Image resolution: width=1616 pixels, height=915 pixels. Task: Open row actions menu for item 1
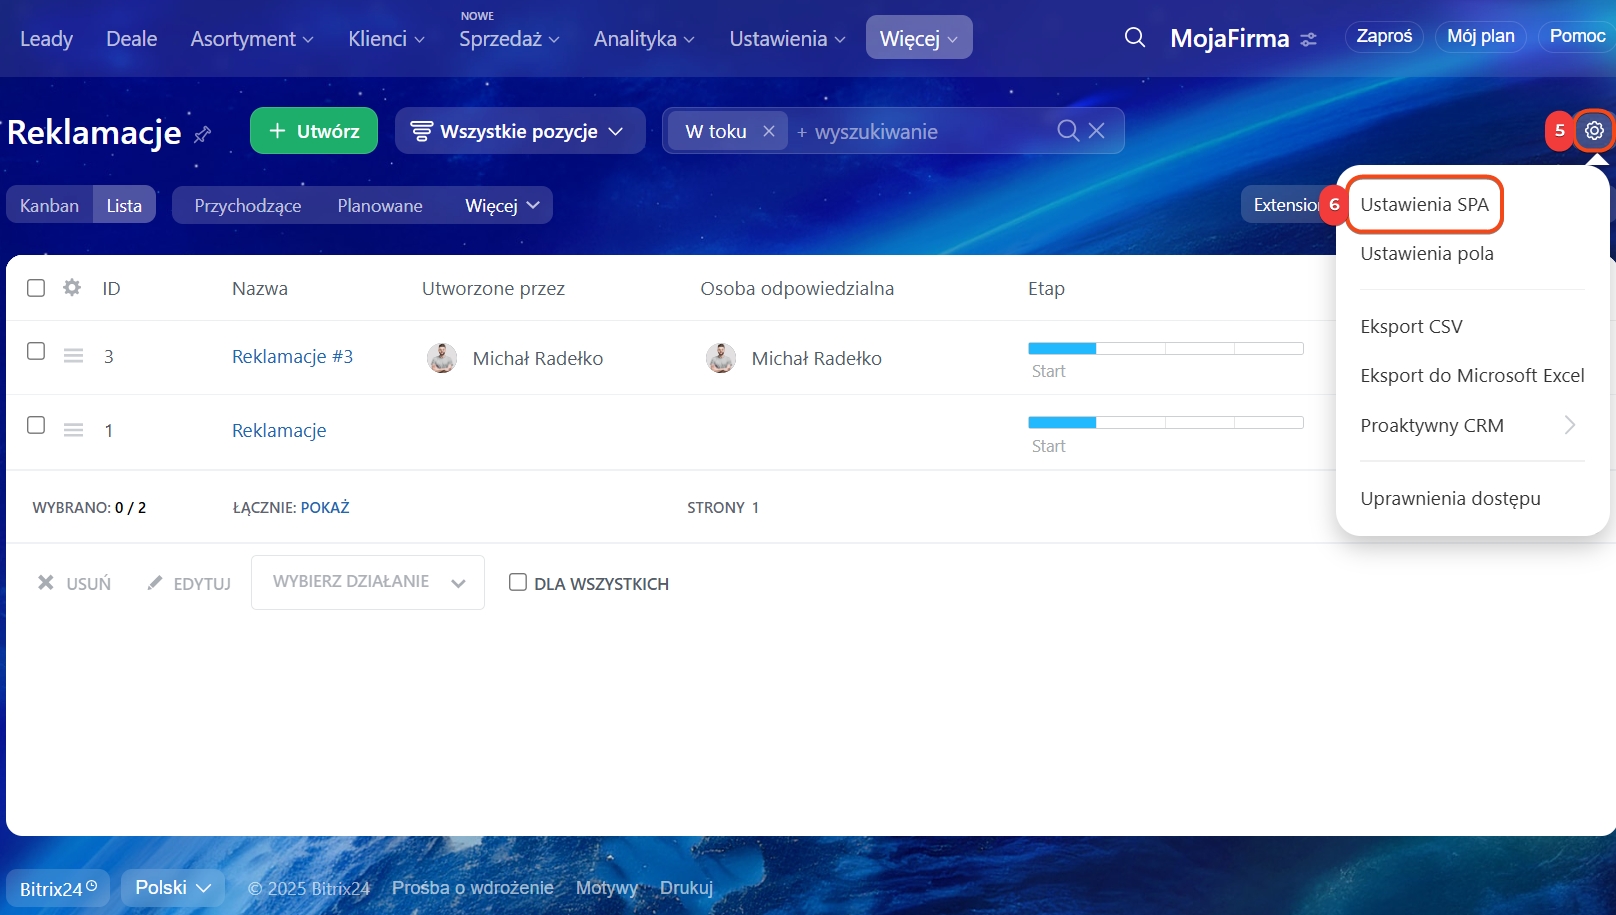[x=73, y=430]
